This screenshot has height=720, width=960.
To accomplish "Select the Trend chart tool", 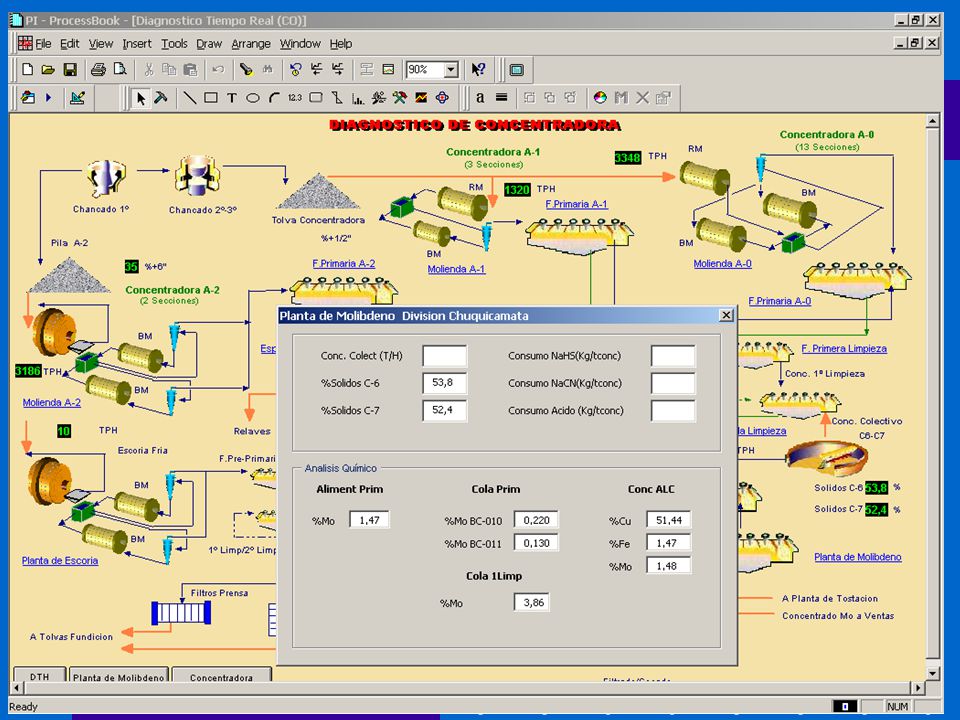I will pos(421,98).
